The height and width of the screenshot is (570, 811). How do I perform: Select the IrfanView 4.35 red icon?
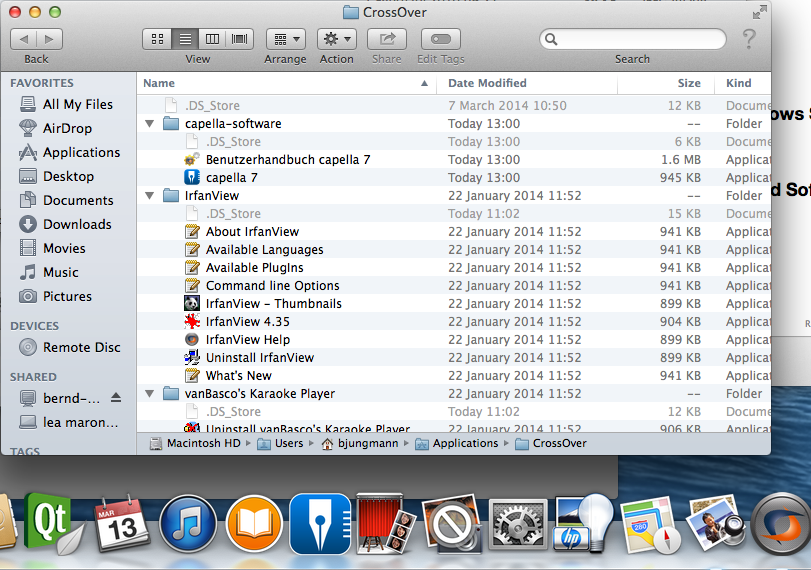pyautogui.click(x=192, y=321)
